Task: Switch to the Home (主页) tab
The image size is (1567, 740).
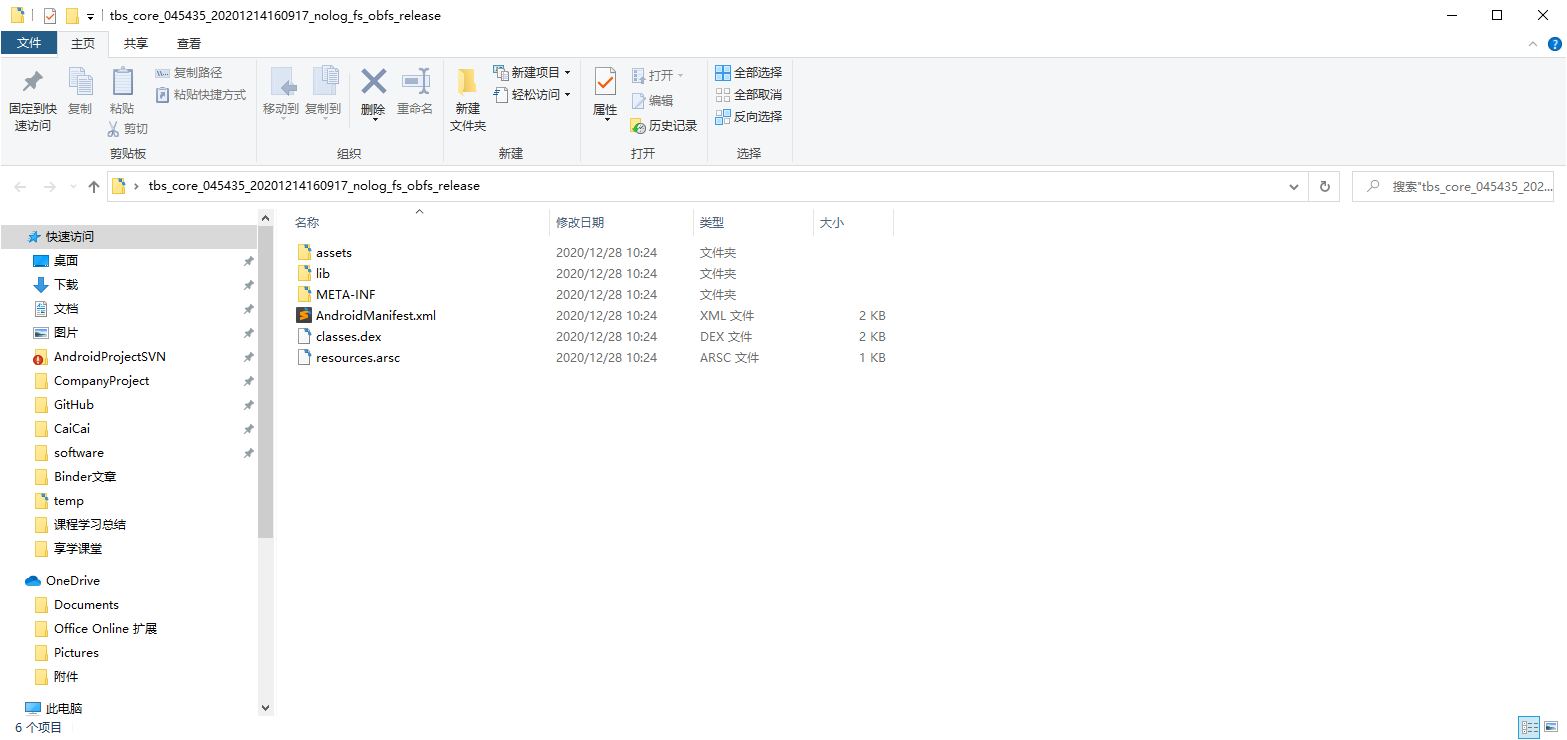Action: point(83,44)
